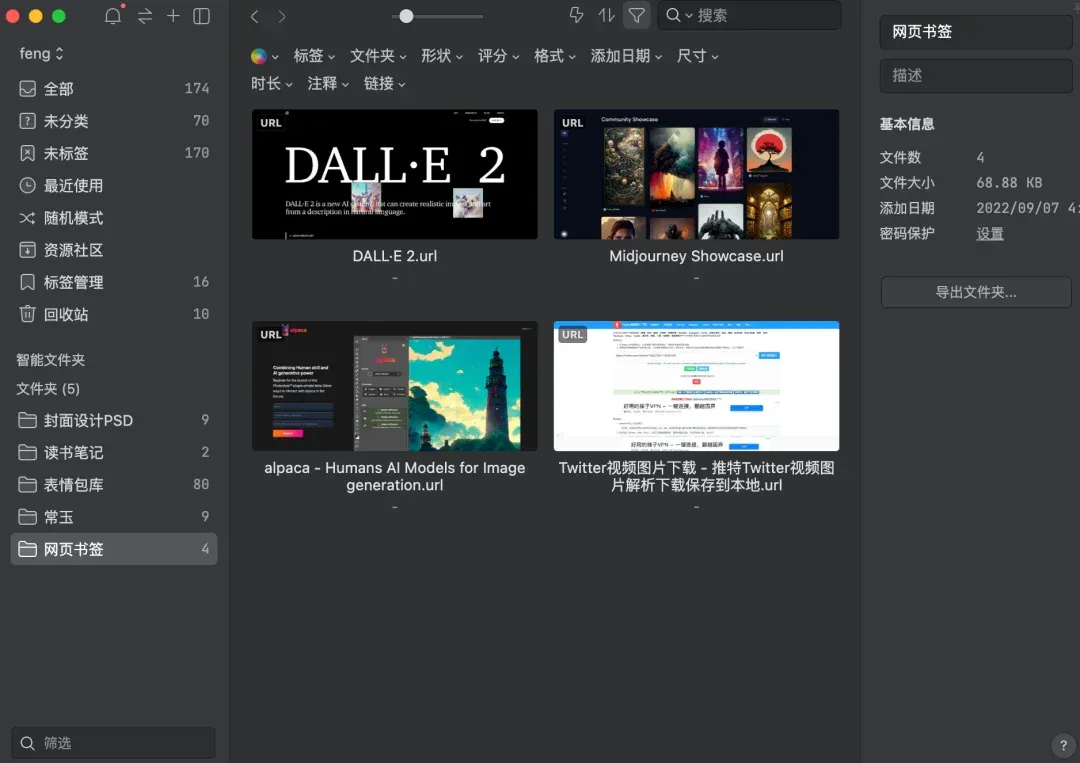
Task: Open the 表情包库 folder
Action: coord(73,484)
